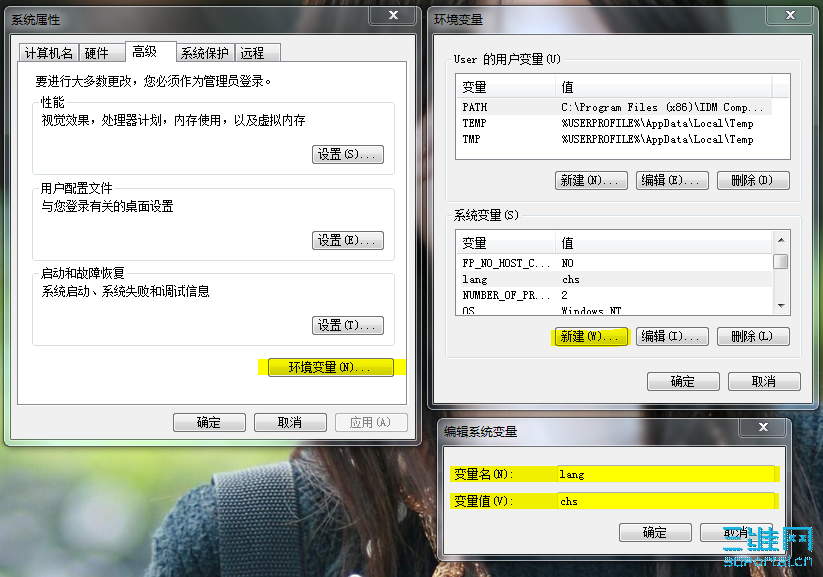Click 编辑 for the user variables
The image size is (823, 577).
click(672, 180)
